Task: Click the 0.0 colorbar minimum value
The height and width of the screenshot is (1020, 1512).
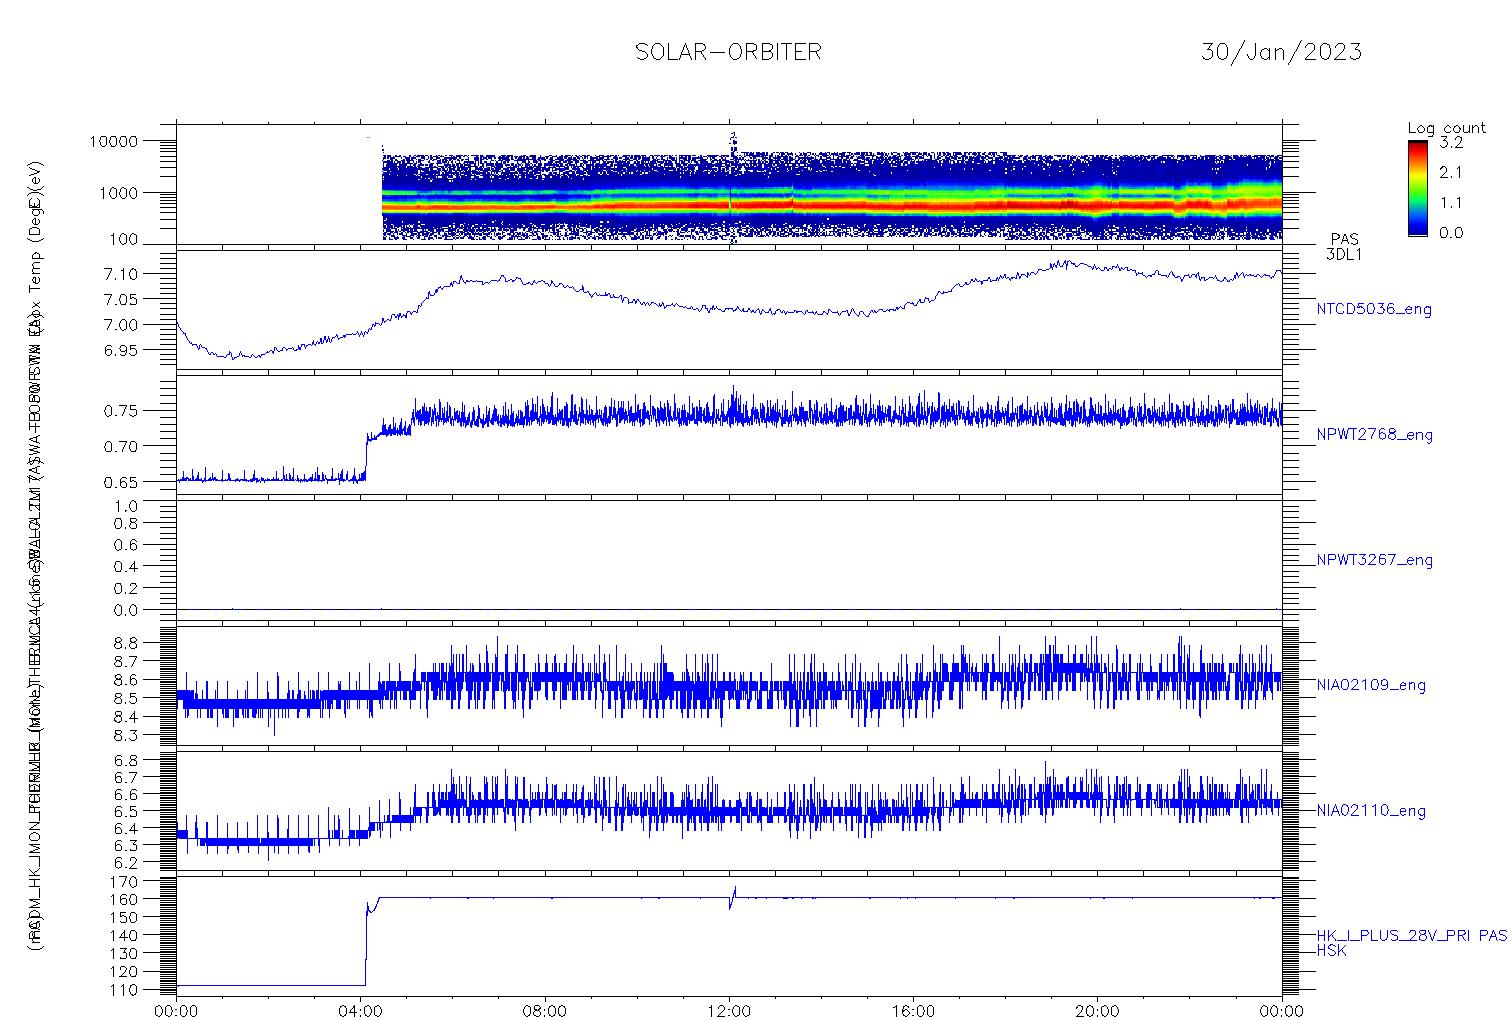Action: coord(1451,233)
